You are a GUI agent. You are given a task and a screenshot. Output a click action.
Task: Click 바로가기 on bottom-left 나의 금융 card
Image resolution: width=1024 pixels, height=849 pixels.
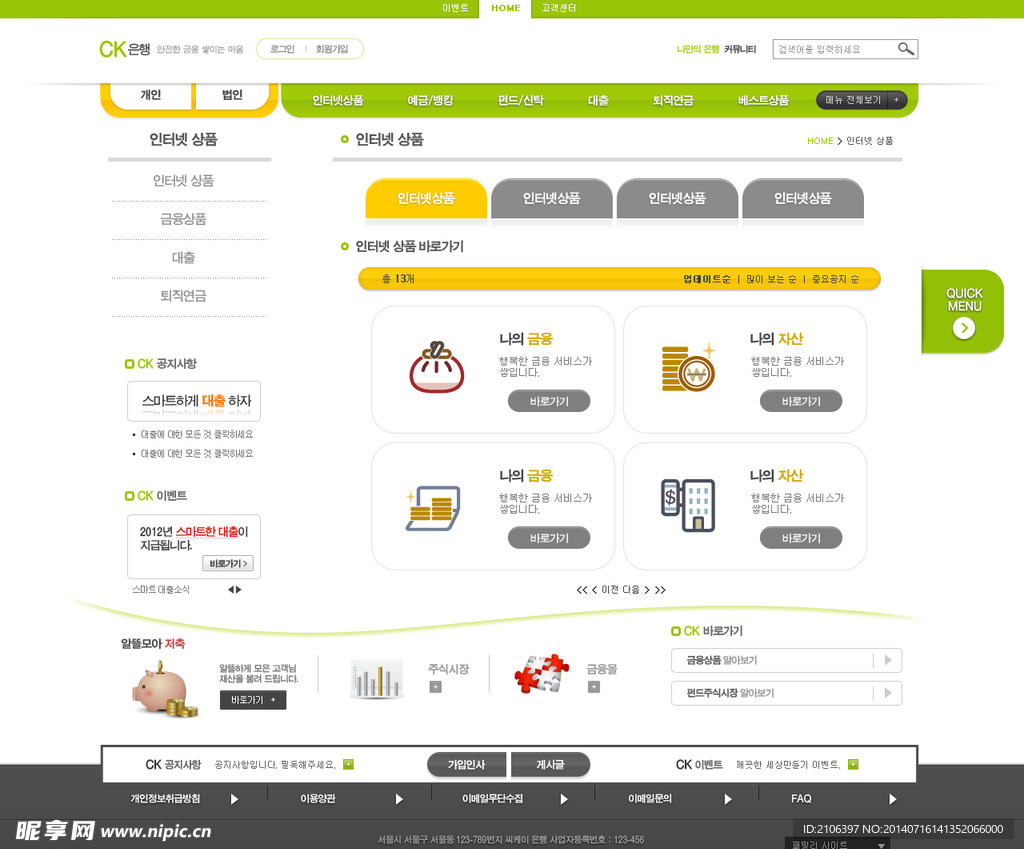pos(549,537)
